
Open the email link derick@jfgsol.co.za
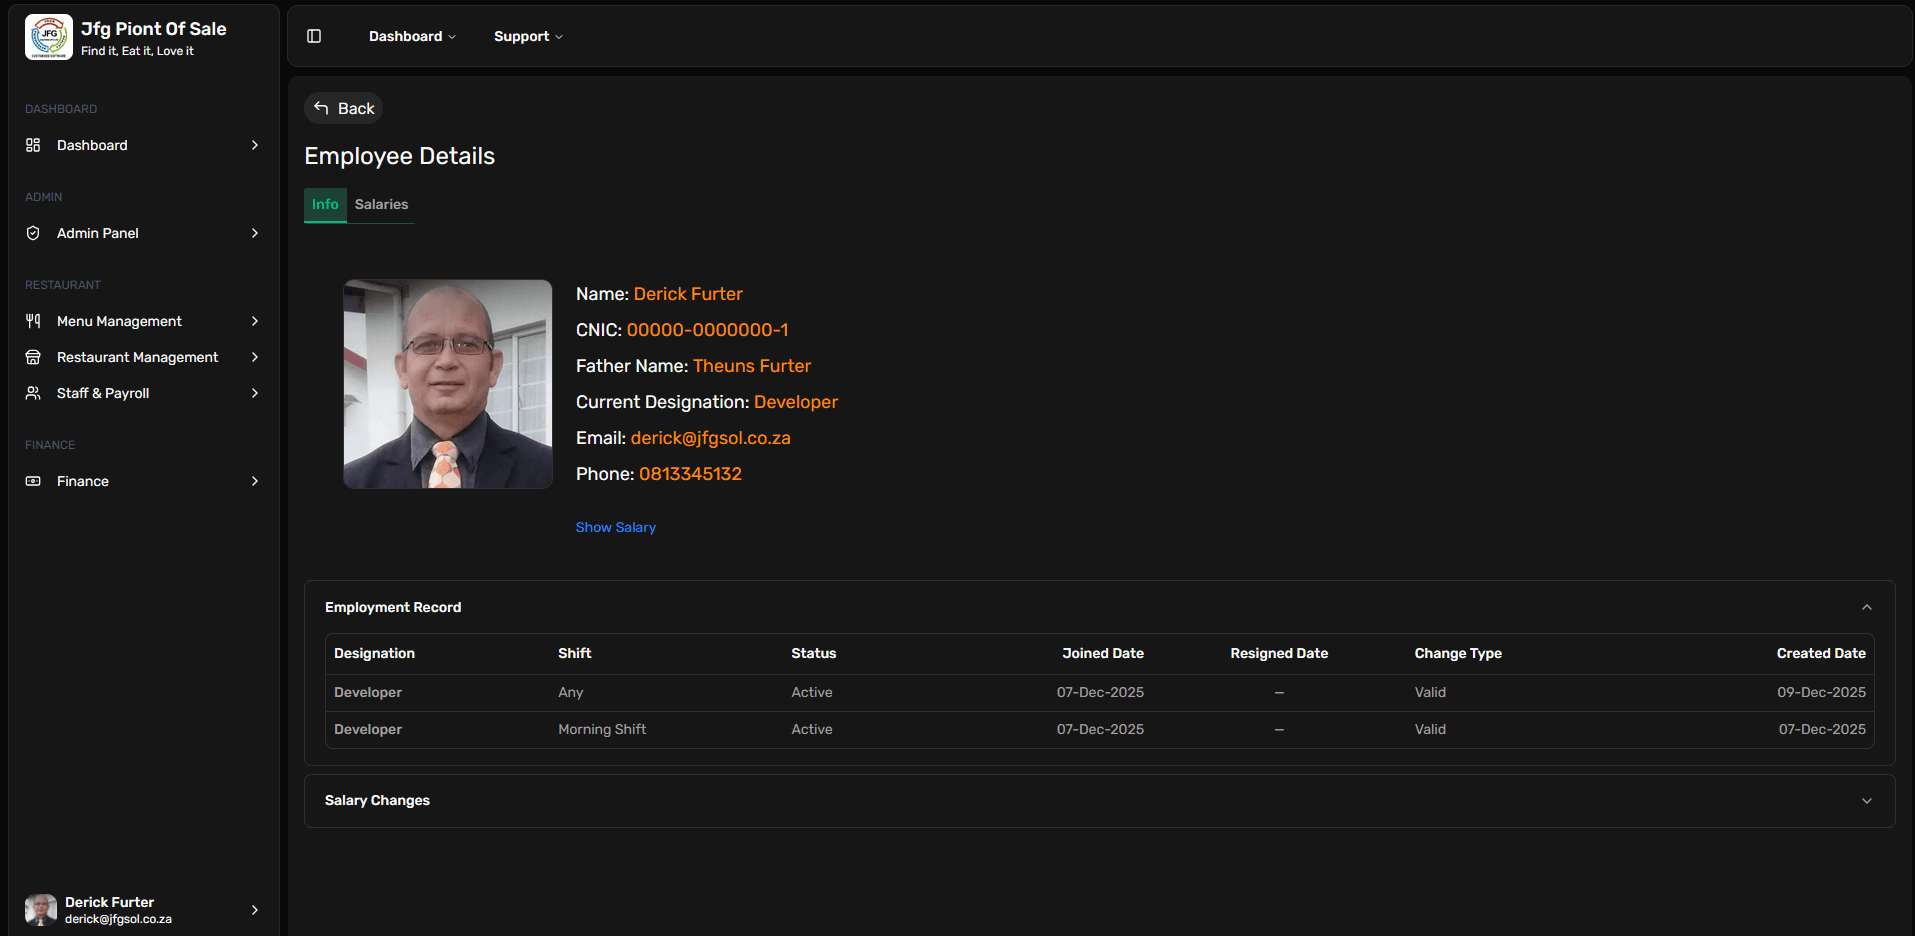coord(710,437)
